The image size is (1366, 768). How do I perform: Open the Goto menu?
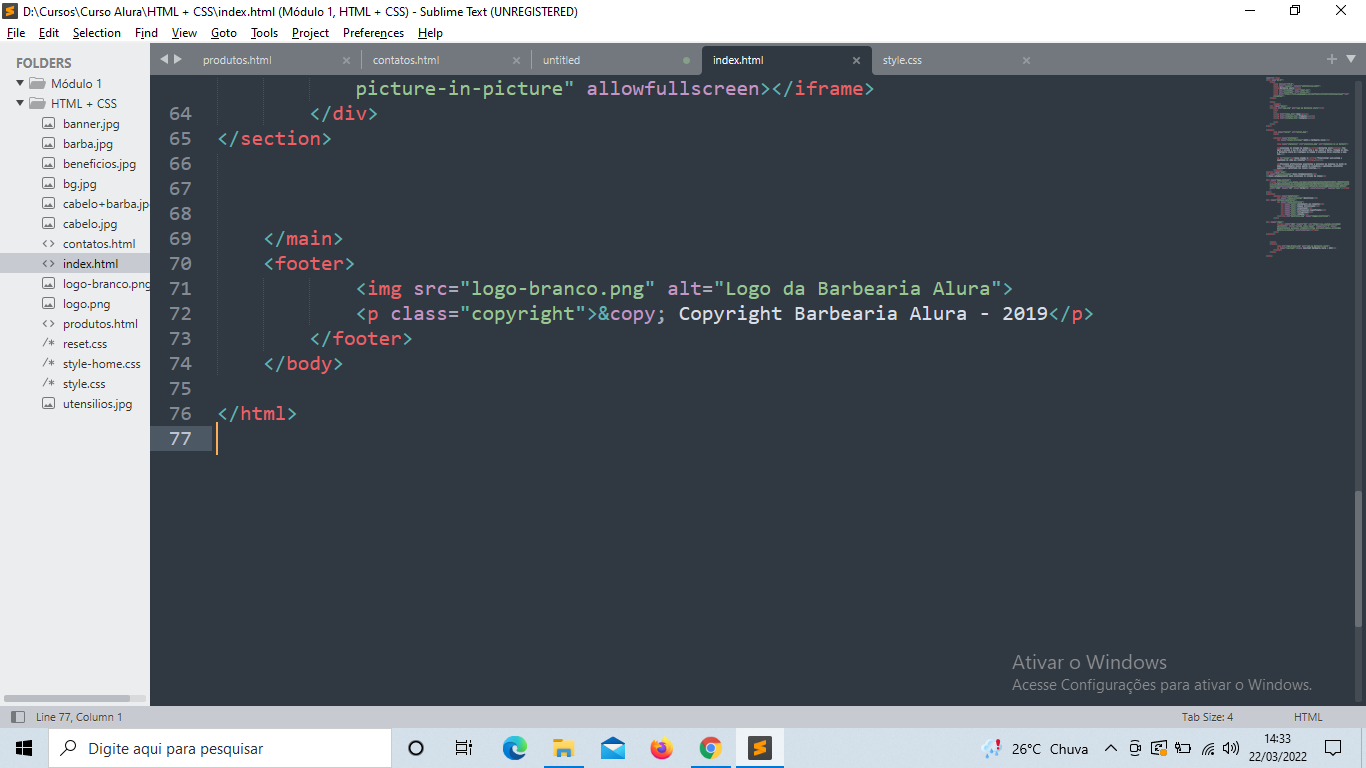click(x=224, y=33)
